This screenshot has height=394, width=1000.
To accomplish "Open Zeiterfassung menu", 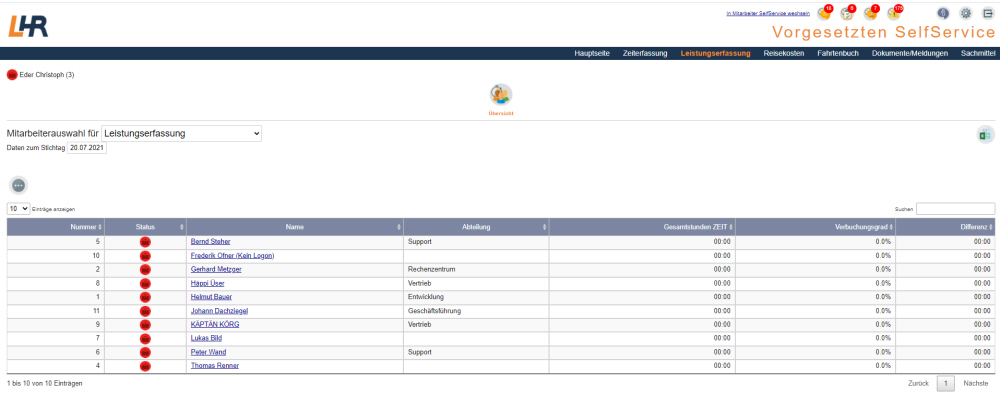I will [645, 54].
